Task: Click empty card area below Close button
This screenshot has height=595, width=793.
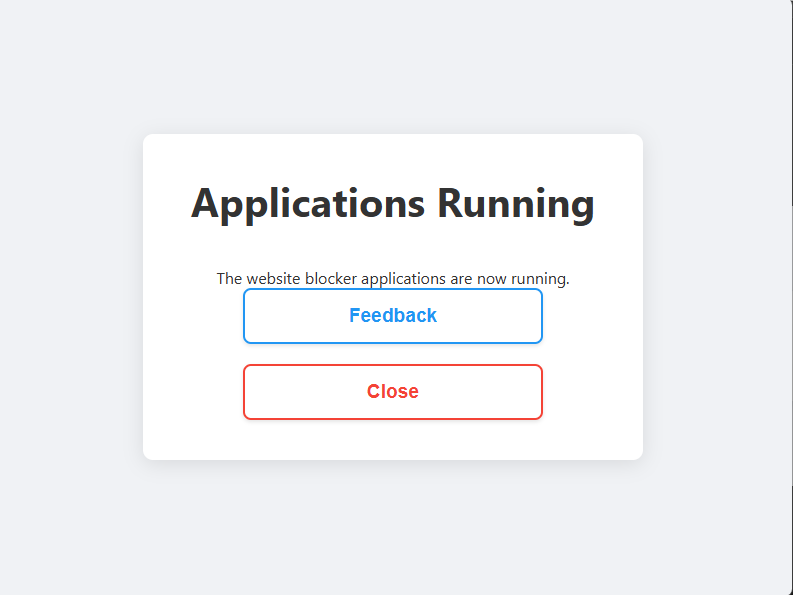Action: (x=393, y=440)
